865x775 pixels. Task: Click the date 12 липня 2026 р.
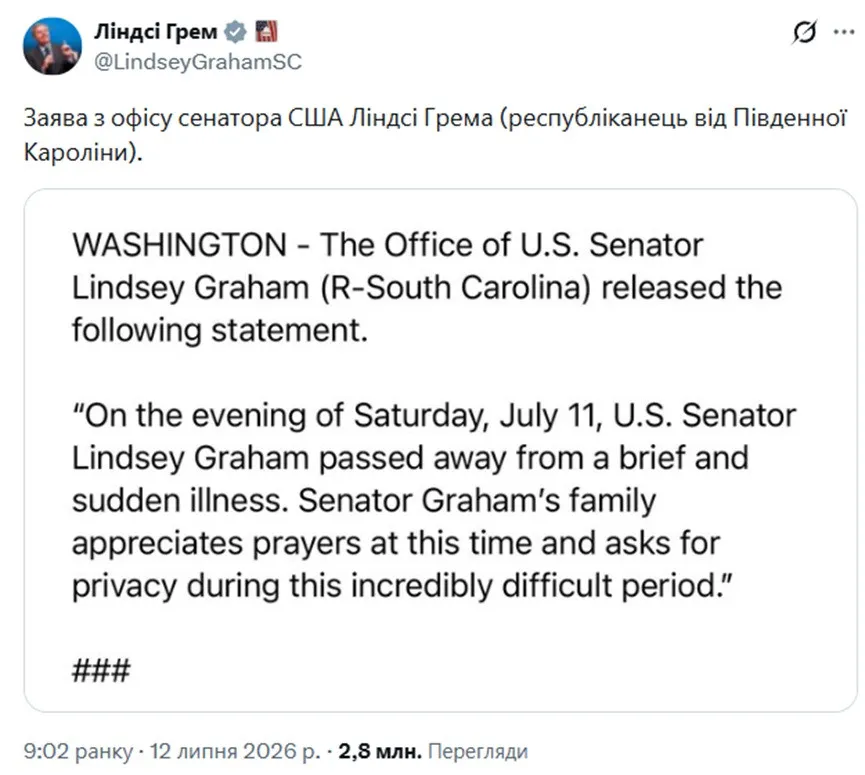[235, 751]
